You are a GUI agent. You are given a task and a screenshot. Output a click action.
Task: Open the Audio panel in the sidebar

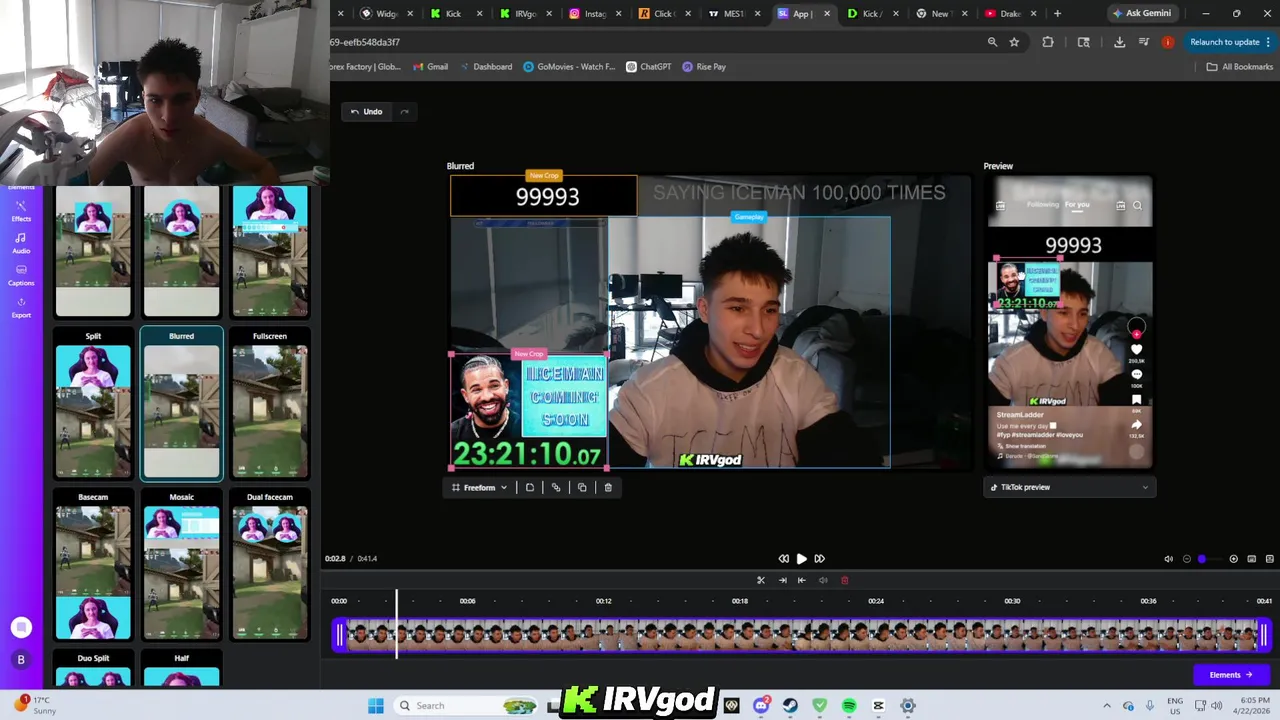click(21, 243)
